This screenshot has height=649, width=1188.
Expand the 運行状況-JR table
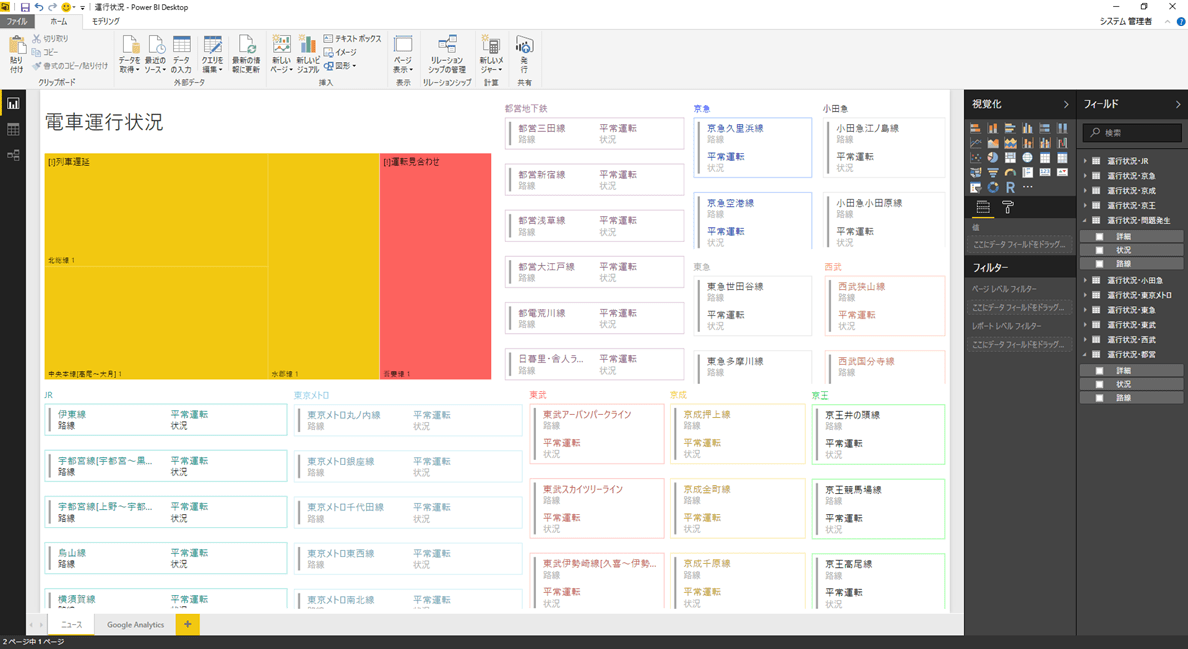click(x=1085, y=161)
